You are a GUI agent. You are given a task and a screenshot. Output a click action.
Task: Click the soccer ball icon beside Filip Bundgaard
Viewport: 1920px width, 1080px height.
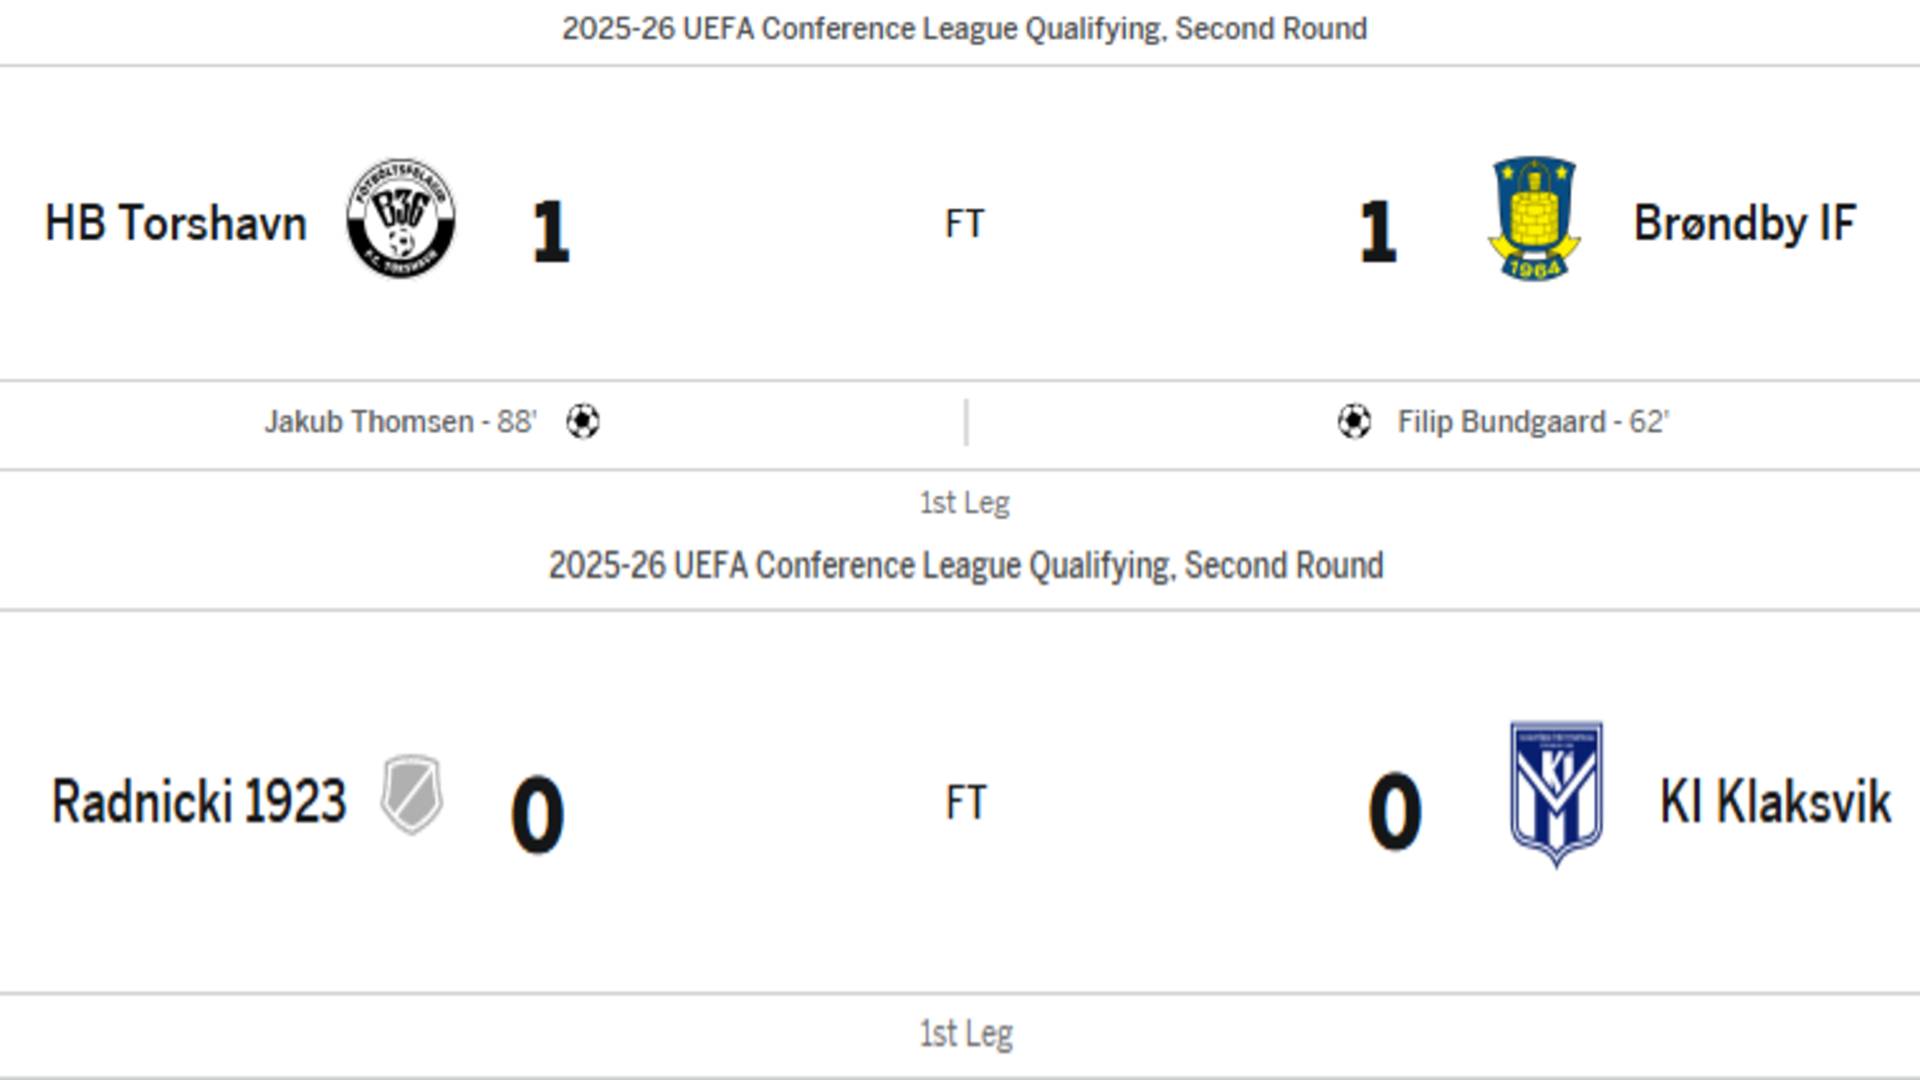pos(1354,422)
